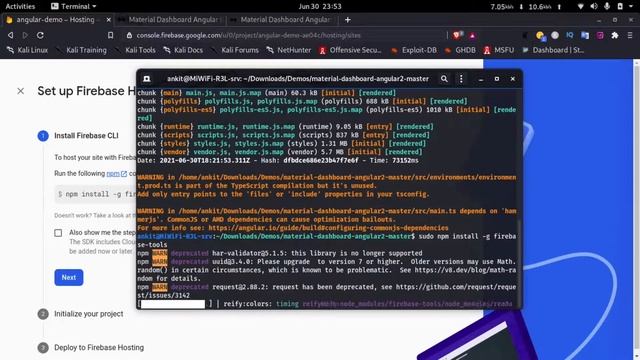Click the address bar URL field
This screenshot has height=360, width=640.
286,36
